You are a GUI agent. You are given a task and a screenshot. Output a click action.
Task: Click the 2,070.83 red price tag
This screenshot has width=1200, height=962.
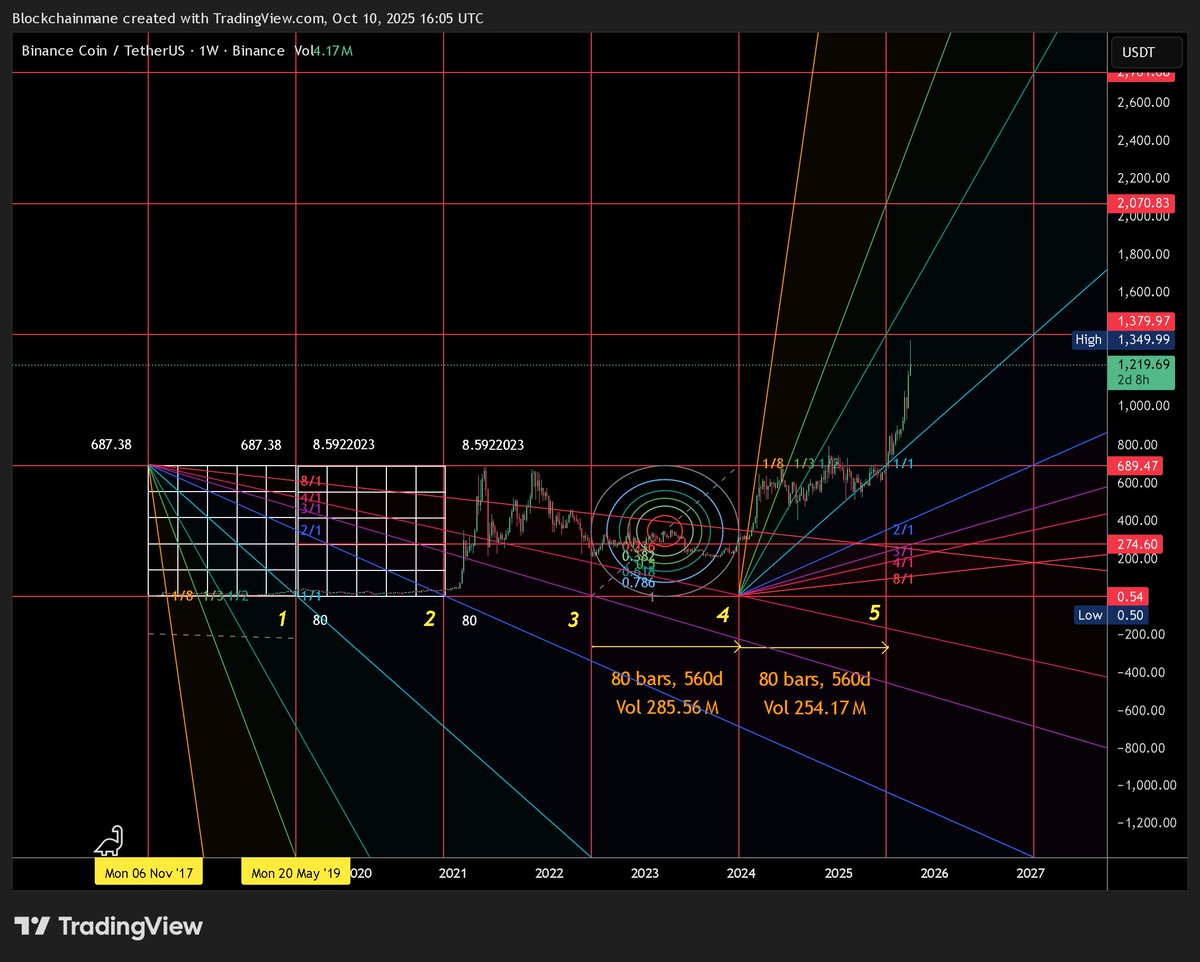coord(1140,204)
